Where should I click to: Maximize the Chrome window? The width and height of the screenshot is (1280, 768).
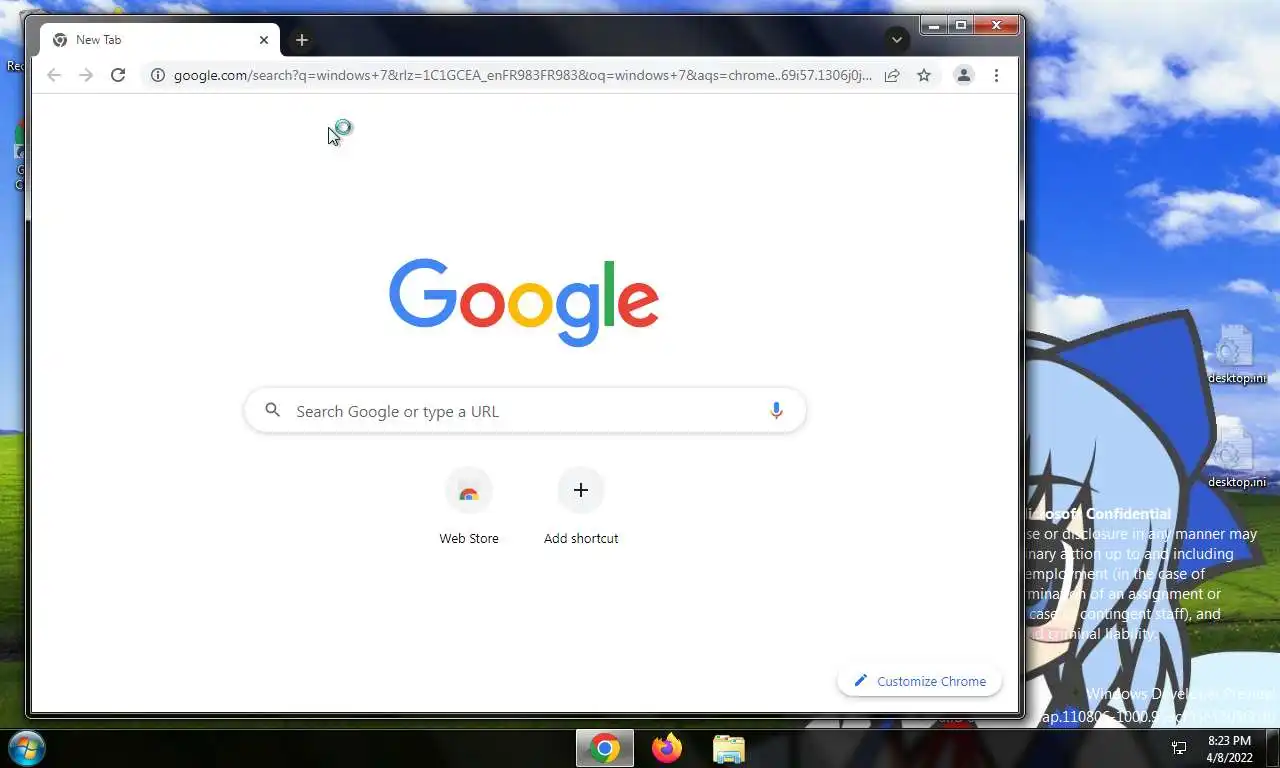[961, 25]
